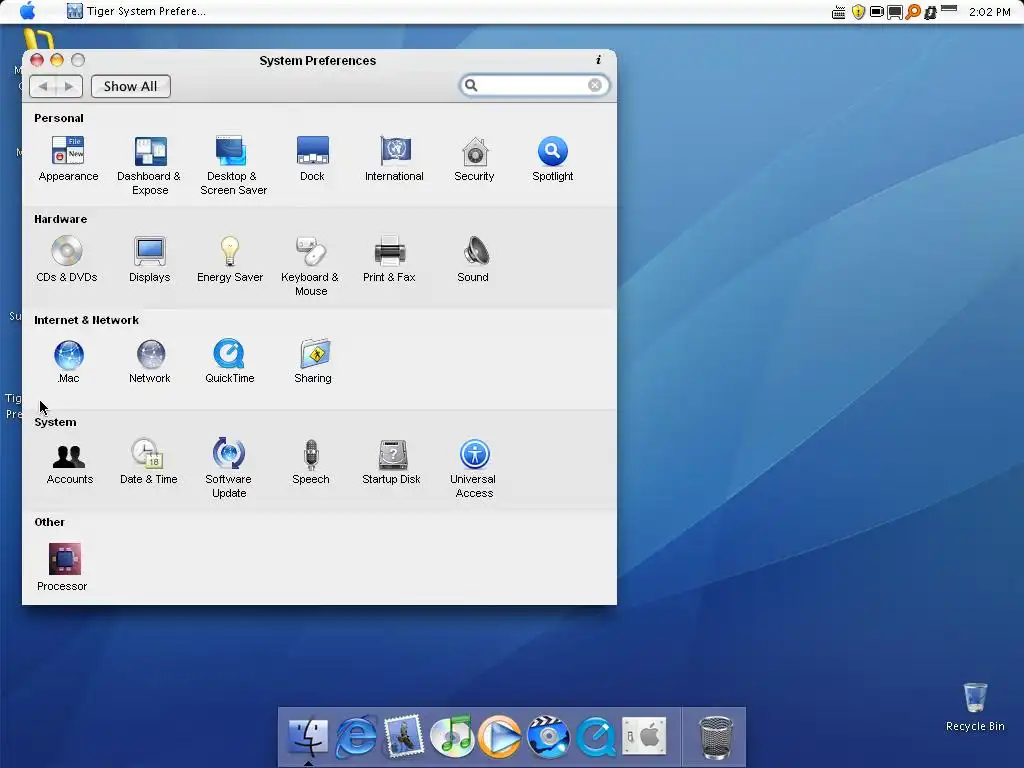Image resolution: width=1024 pixels, height=768 pixels.
Task: Open Print & Fax preferences
Action: (389, 259)
